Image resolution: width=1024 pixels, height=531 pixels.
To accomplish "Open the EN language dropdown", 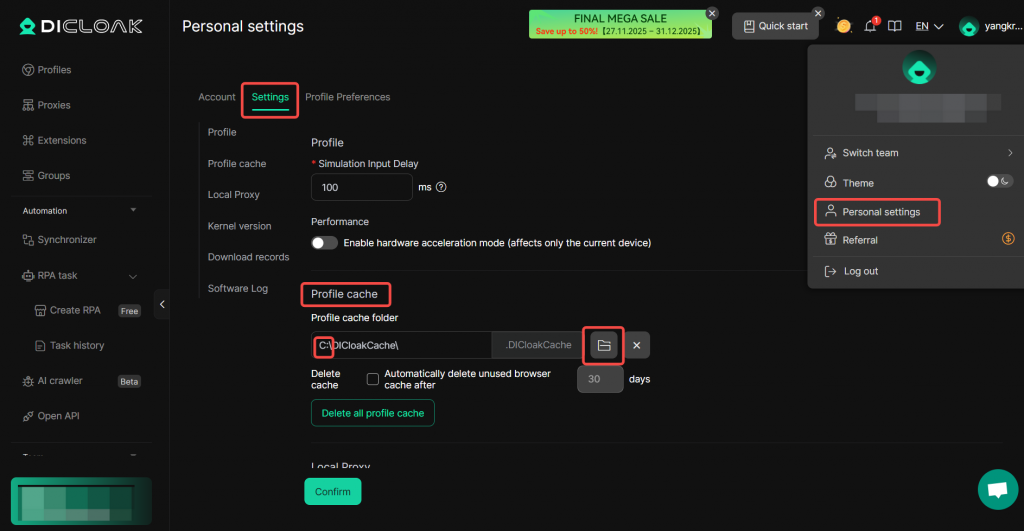I will pyautogui.click(x=929, y=26).
